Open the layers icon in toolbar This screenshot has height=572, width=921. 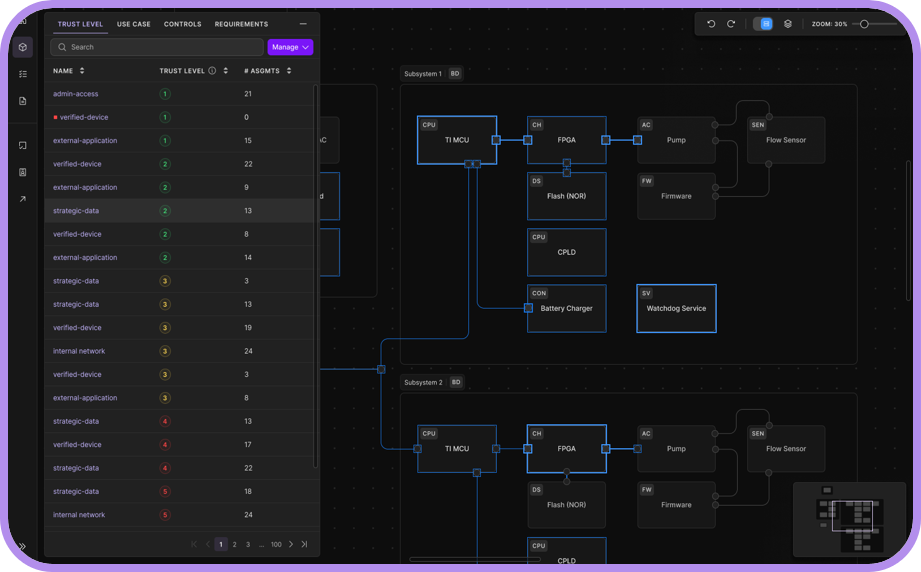point(788,24)
